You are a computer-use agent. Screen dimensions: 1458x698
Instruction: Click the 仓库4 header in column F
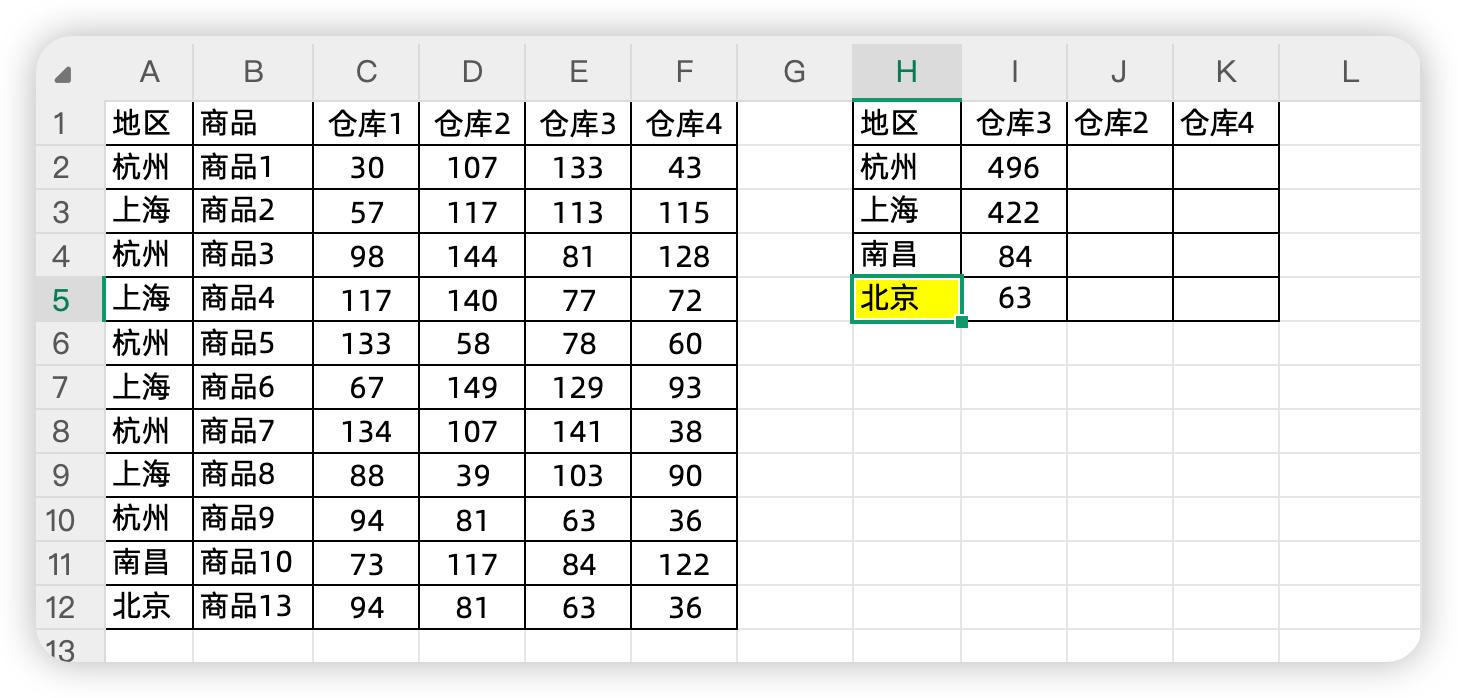click(x=684, y=124)
